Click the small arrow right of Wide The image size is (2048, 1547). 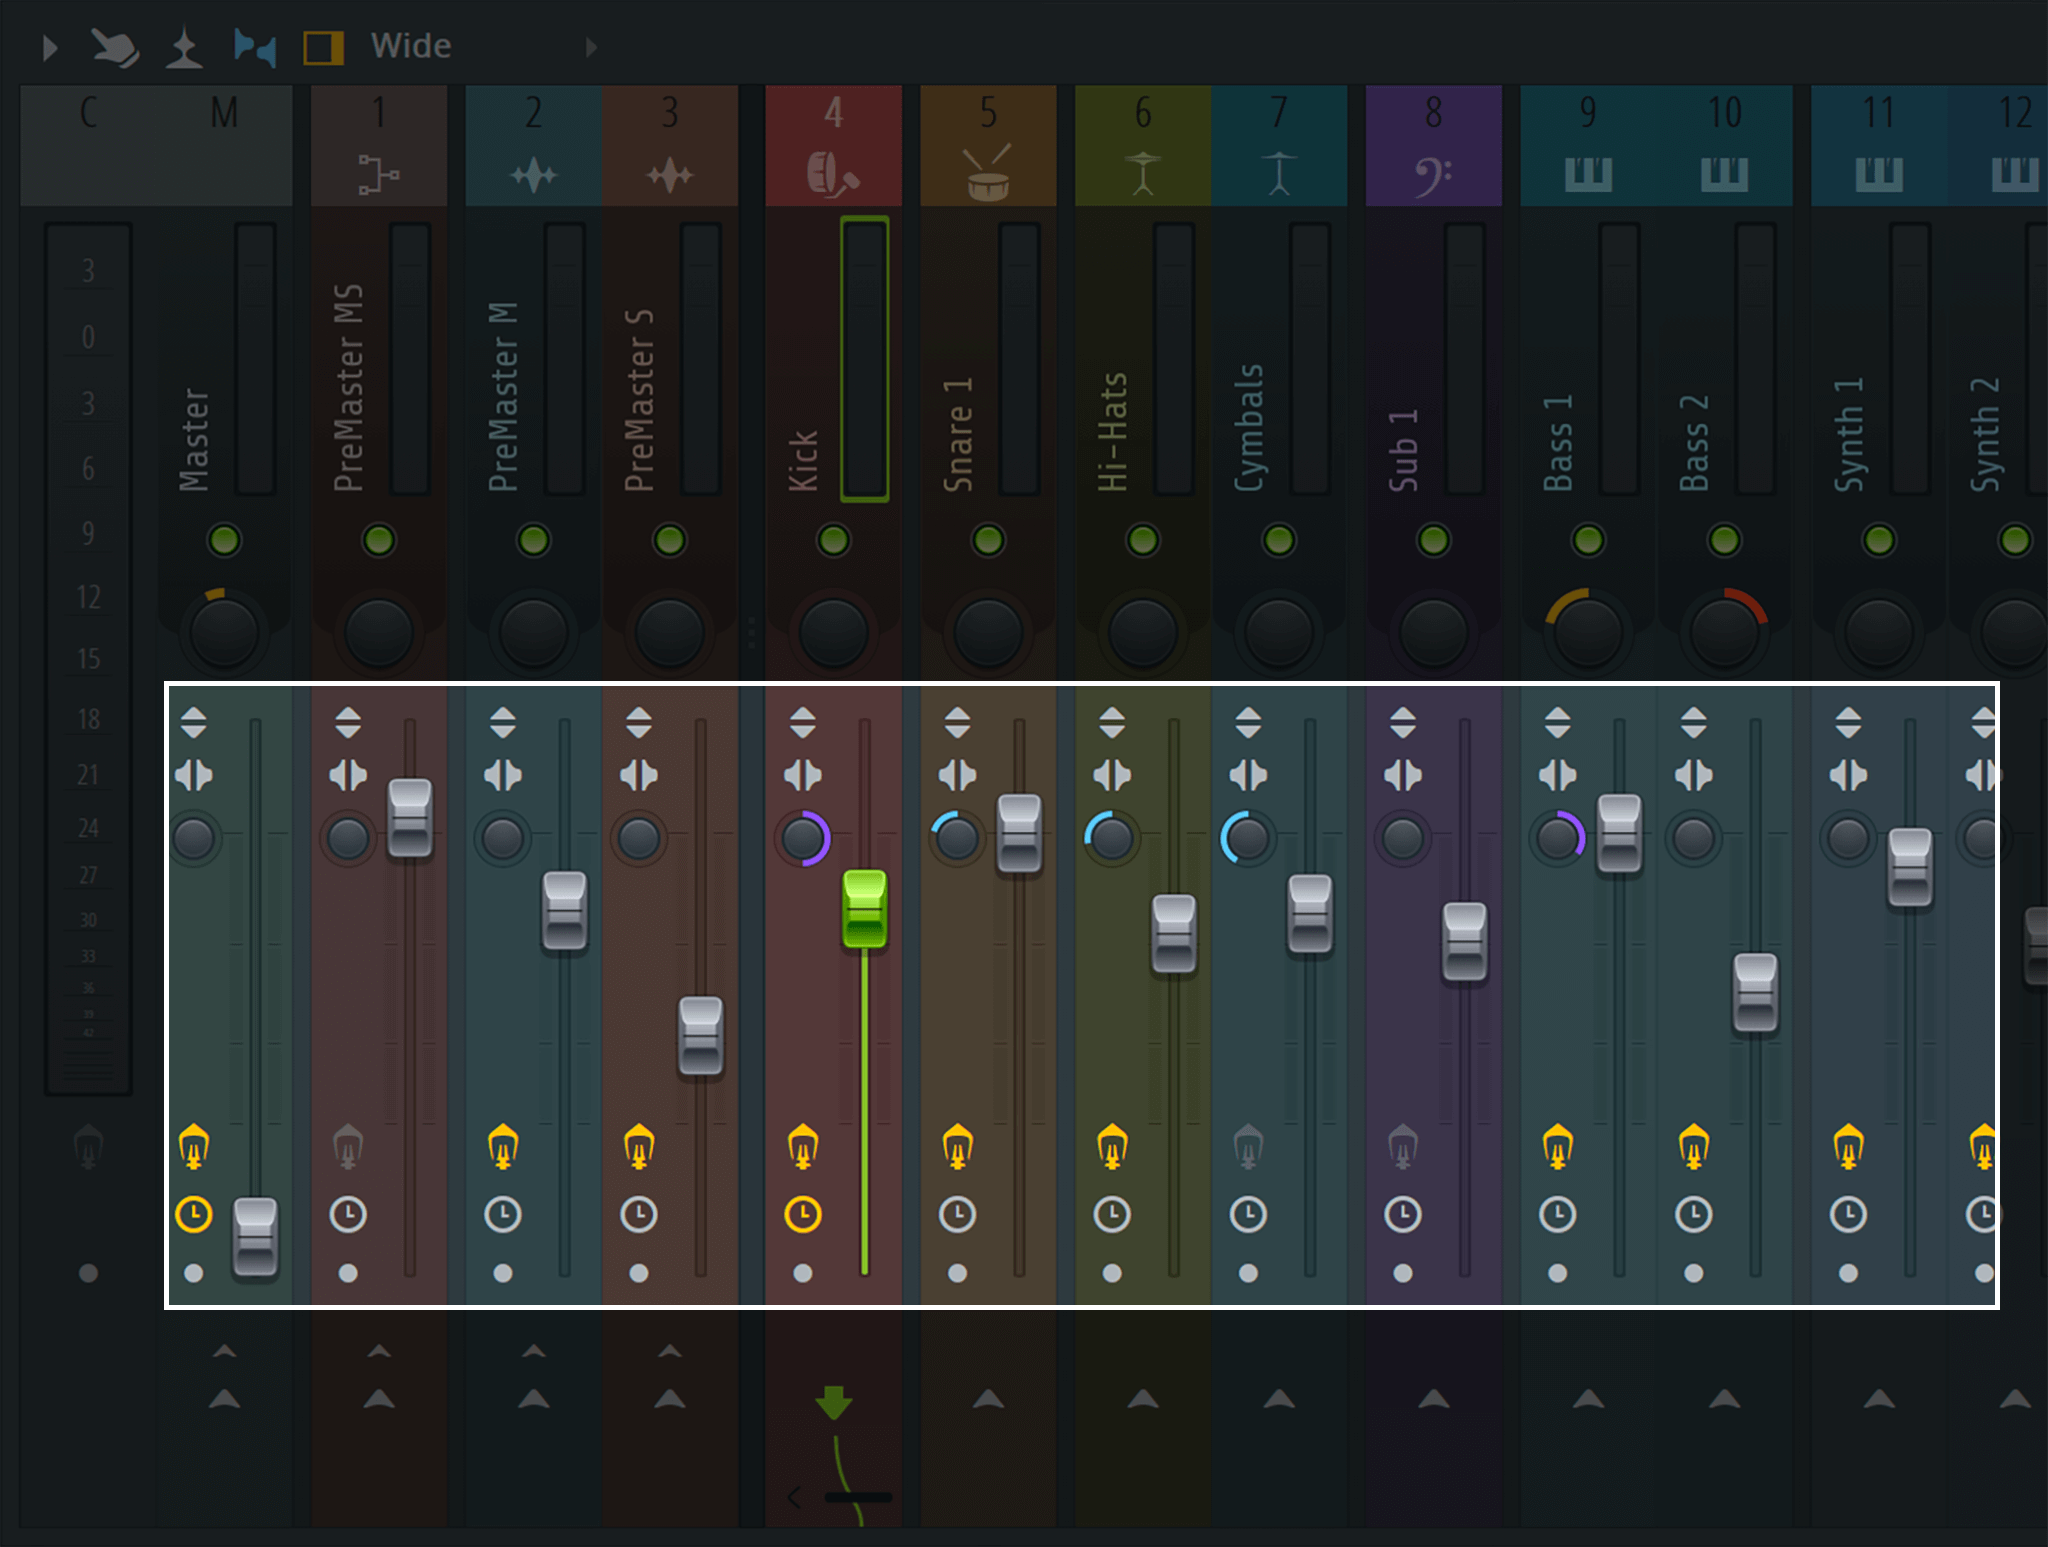[591, 47]
